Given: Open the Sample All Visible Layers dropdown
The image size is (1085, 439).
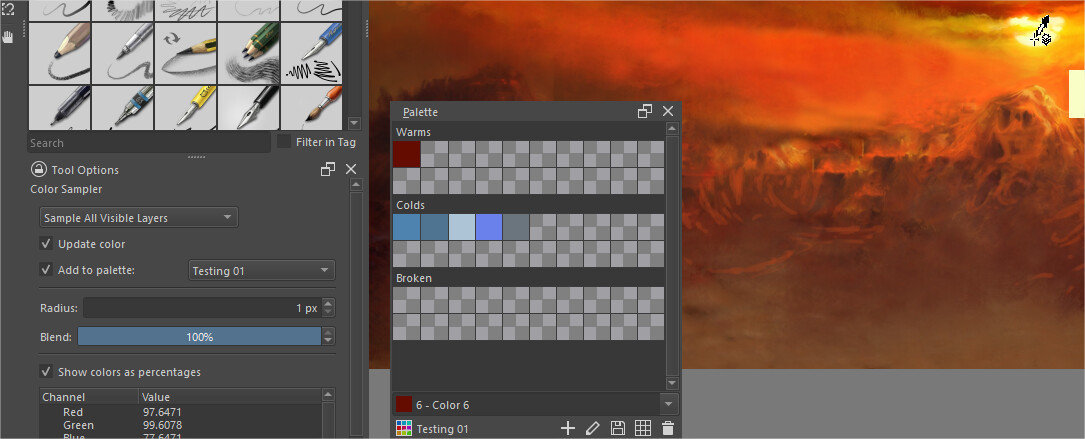Looking at the screenshot, I should (138, 218).
